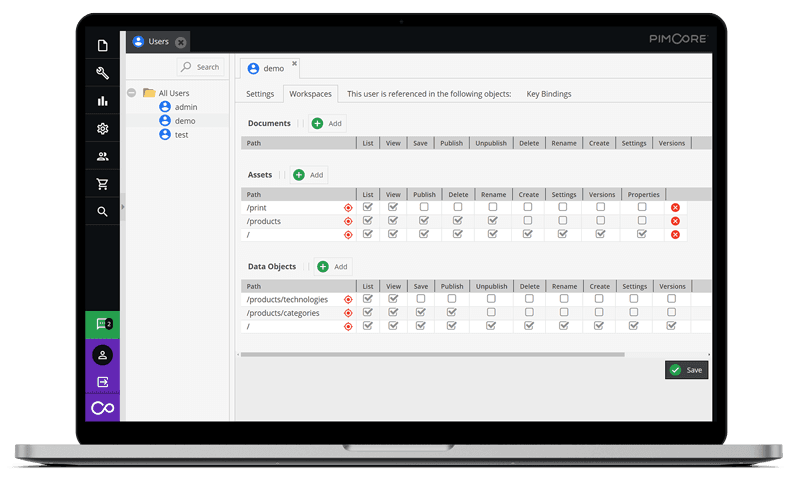This screenshot has height=487, width=800.
Task: Enable Publish checkbox for /print asset
Action: (x=423, y=207)
